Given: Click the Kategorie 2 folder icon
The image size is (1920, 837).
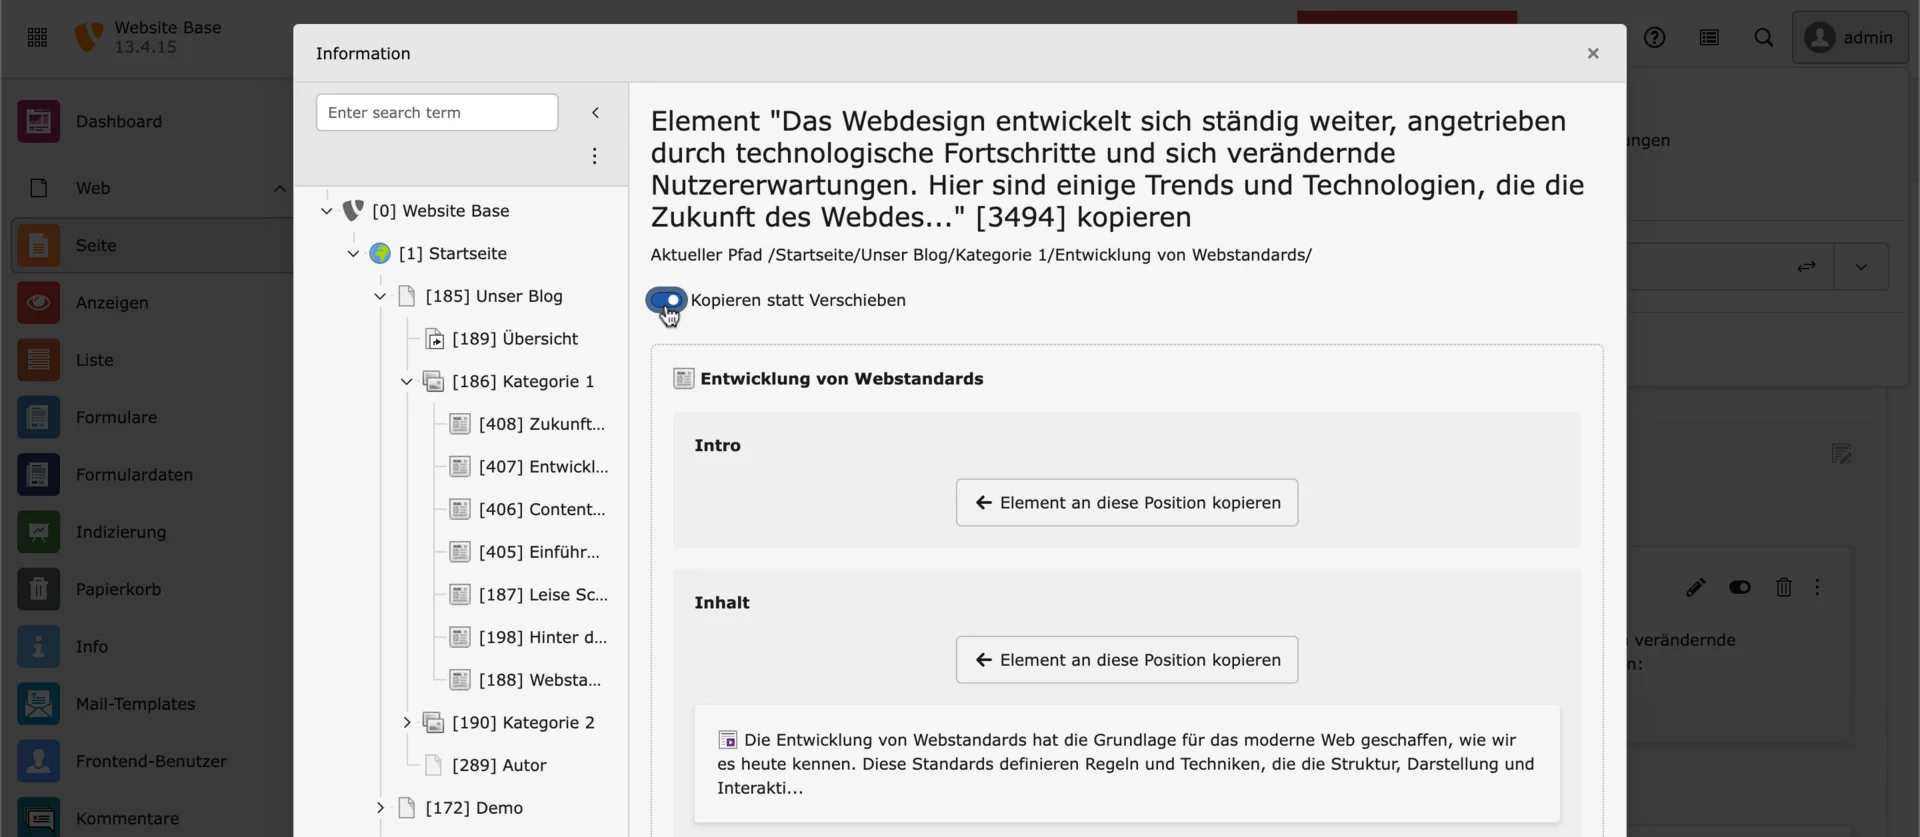Looking at the screenshot, I should (x=434, y=722).
